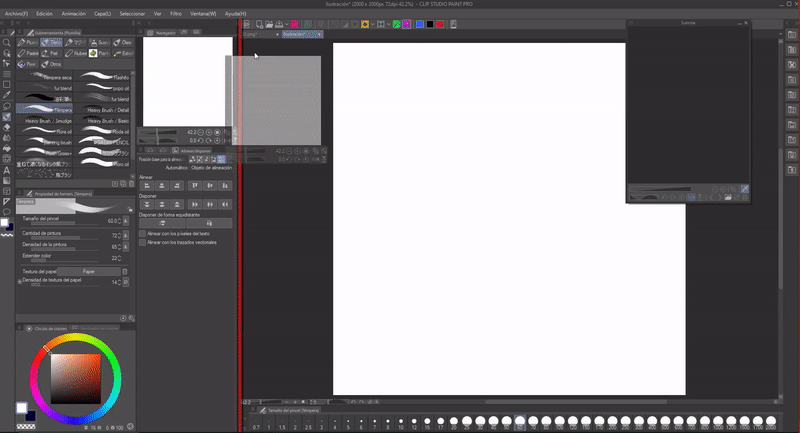Adjust Densidad de textura del papel stepper

point(119,282)
